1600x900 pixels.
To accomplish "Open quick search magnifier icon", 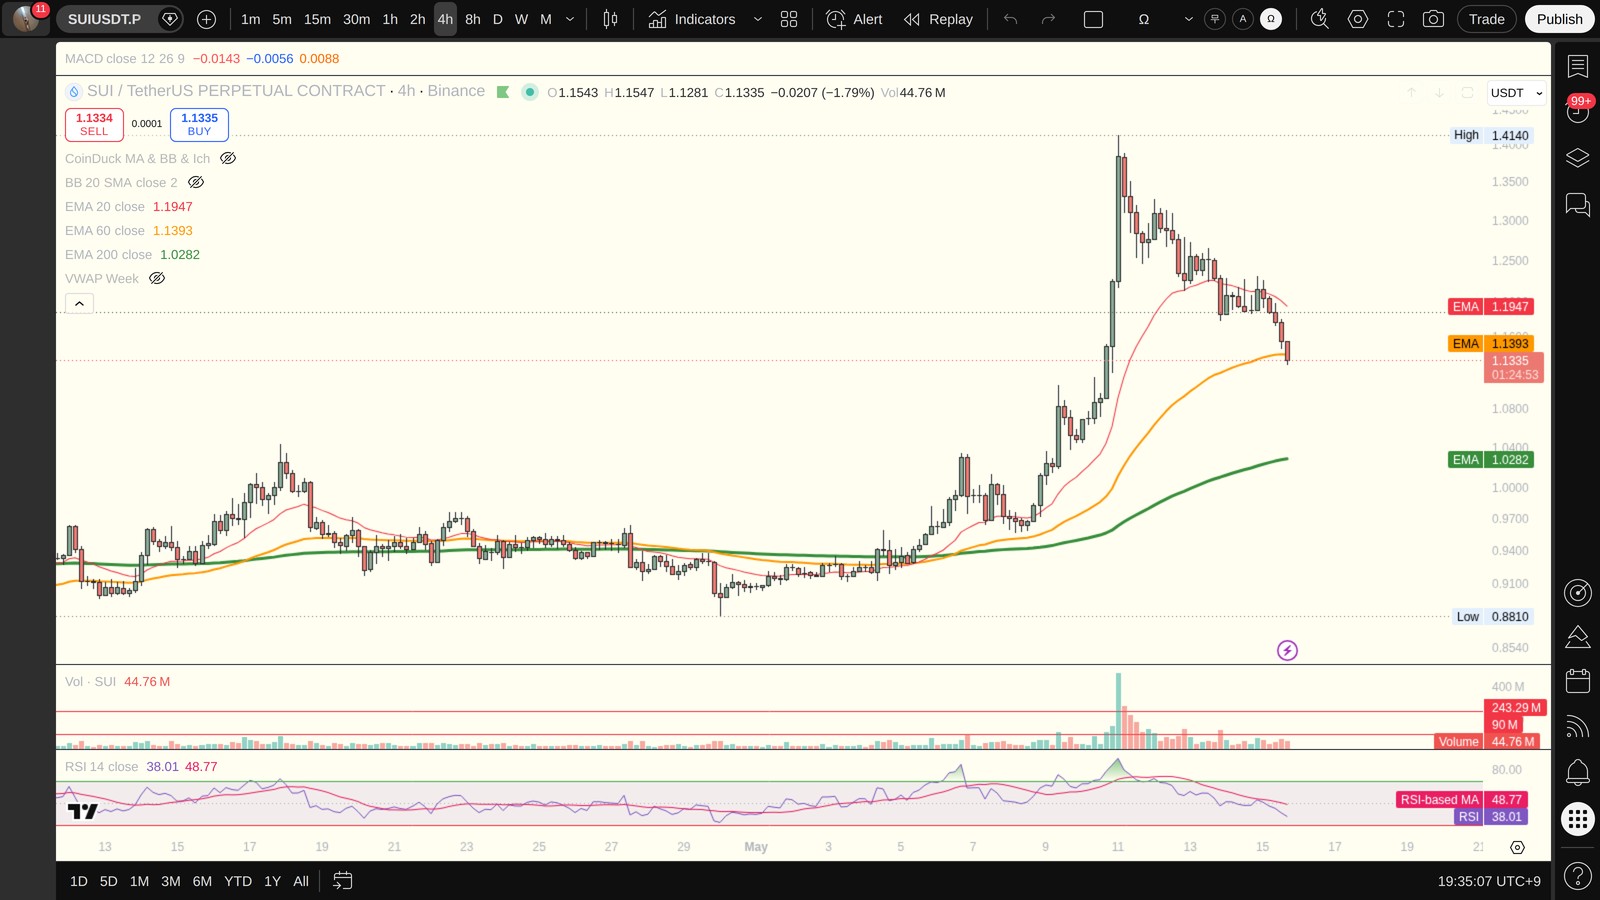I will click(1320, 19).
